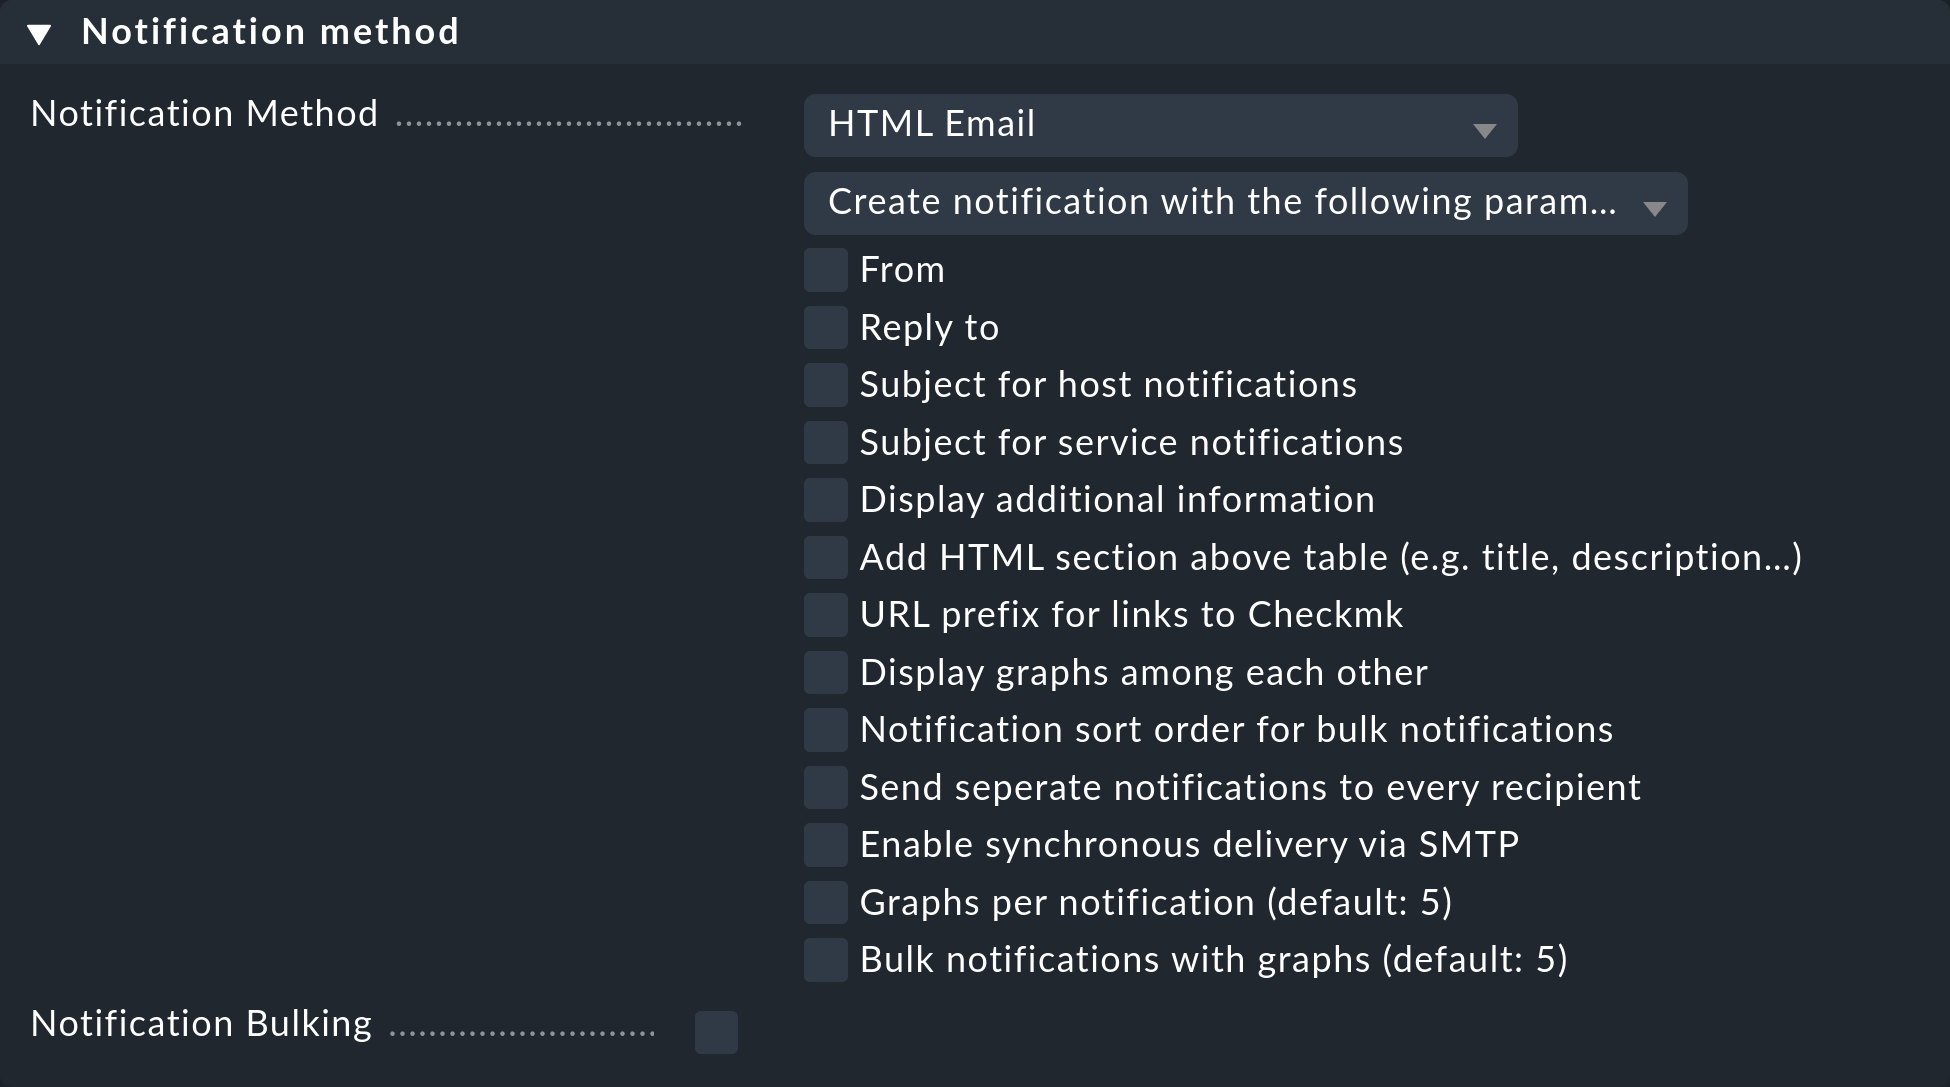Toggle Display additional information option
Viewport: 1950px width, 1087px height.
[x=825, y=500]
